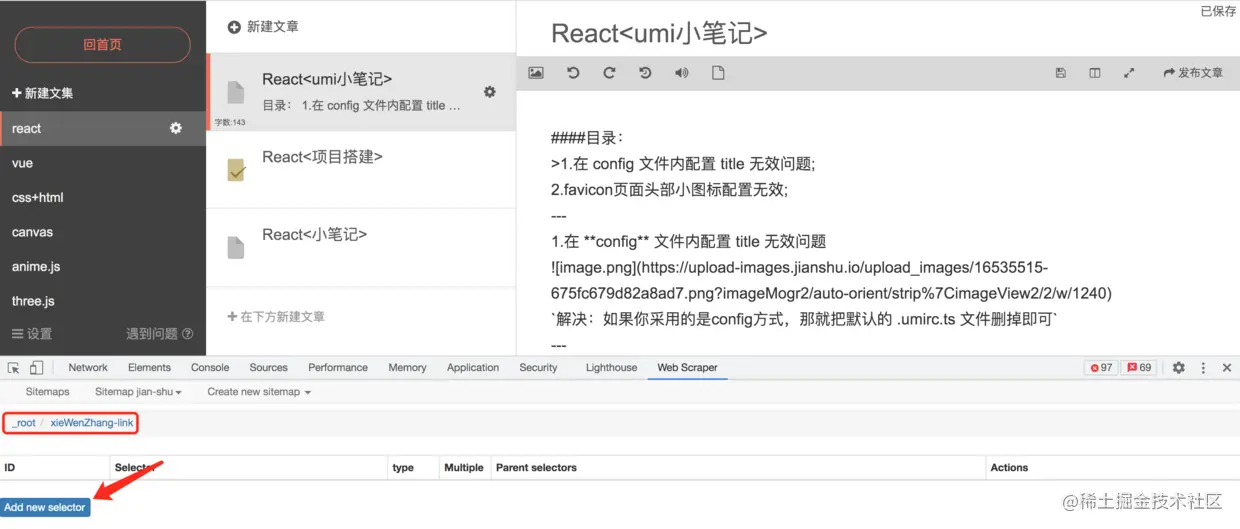
Task: Click the redo arrow icon in editor toolbar
Action: [609, 73]
